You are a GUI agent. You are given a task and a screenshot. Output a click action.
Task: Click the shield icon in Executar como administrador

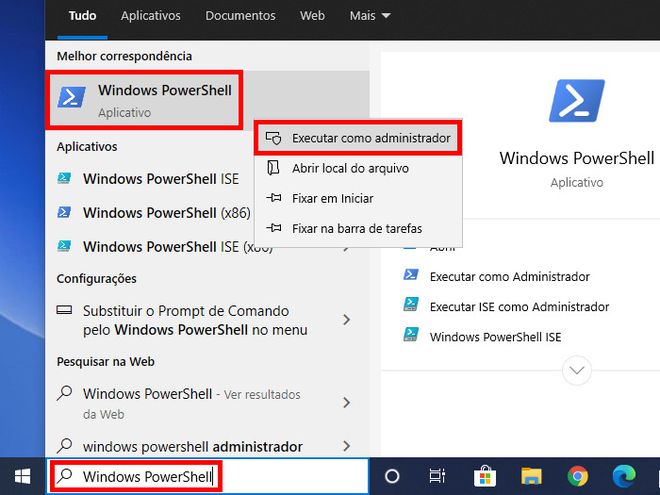point(273,138)
